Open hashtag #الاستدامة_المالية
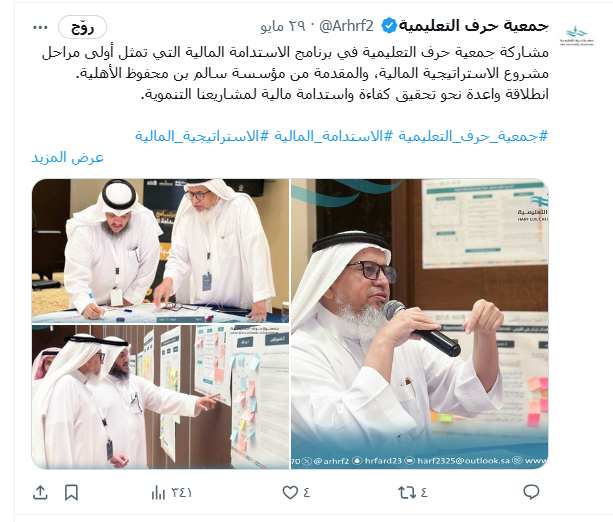Viewport: 613px width, 522px height. point(332,136)
